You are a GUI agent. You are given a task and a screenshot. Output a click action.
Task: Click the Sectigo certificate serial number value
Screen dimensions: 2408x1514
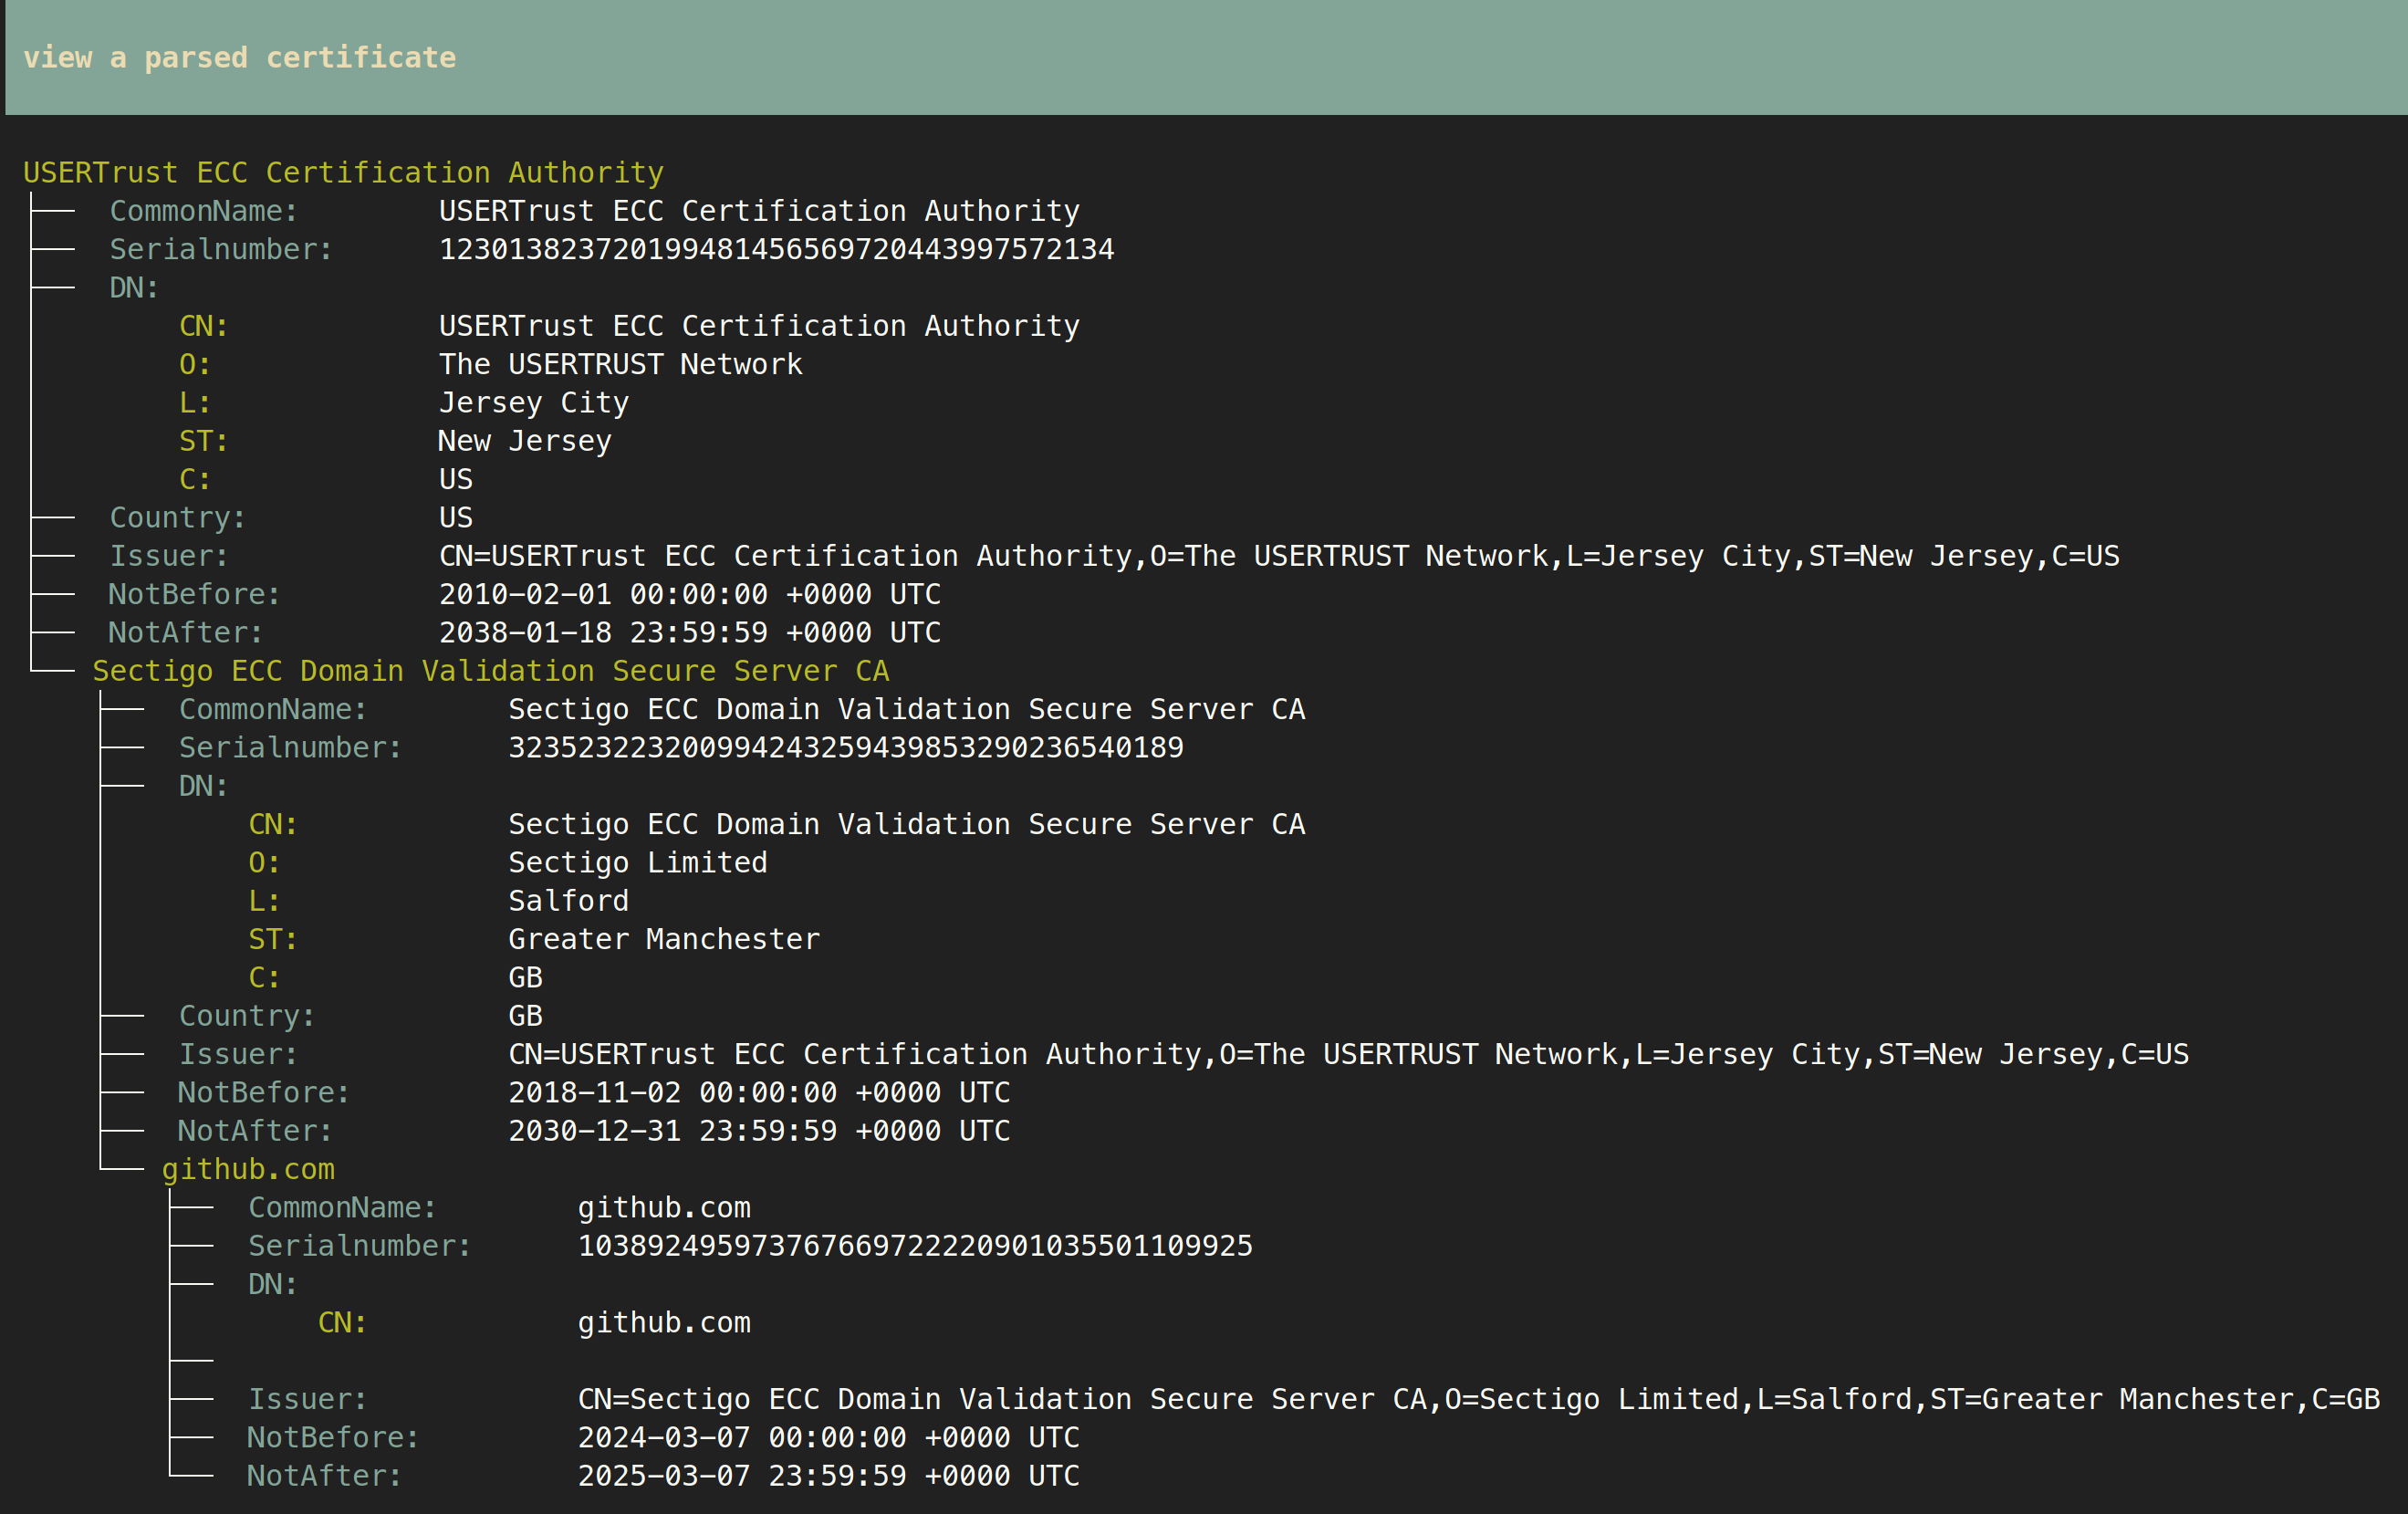point(845,747)
